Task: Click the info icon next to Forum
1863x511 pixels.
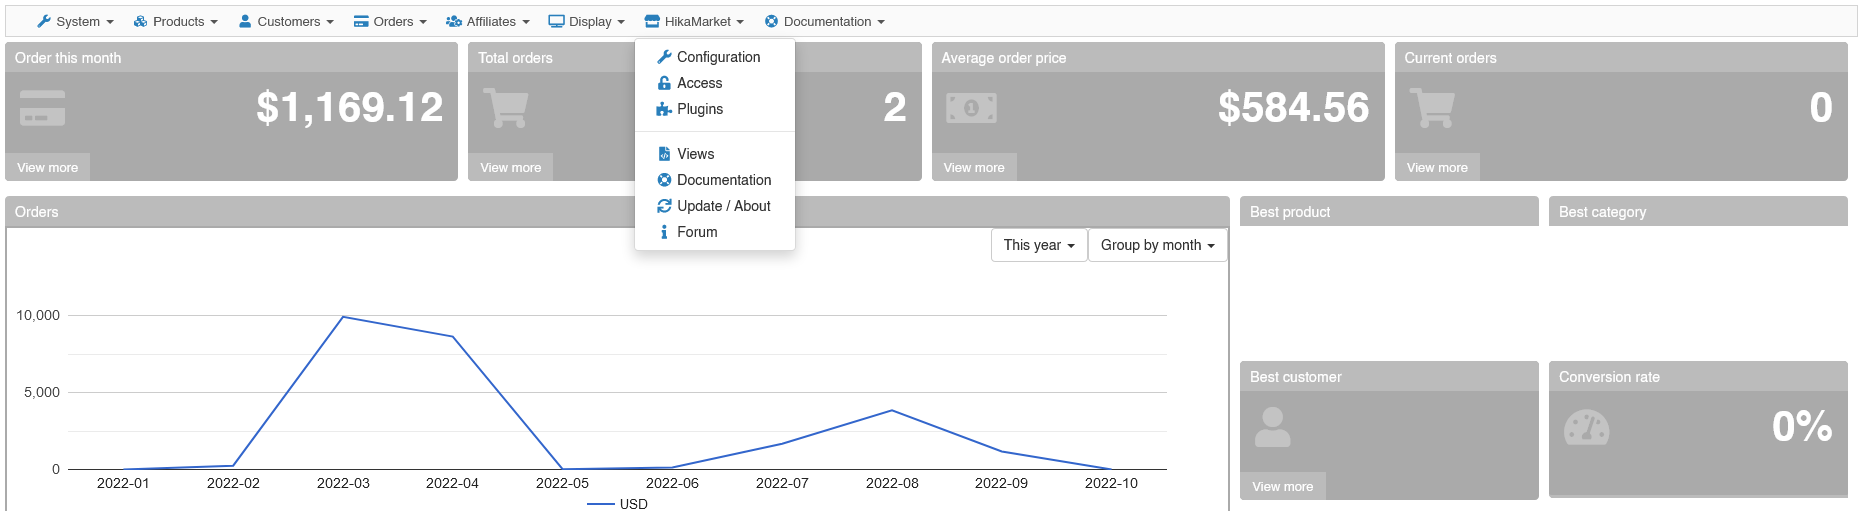Action: point(664,232)
